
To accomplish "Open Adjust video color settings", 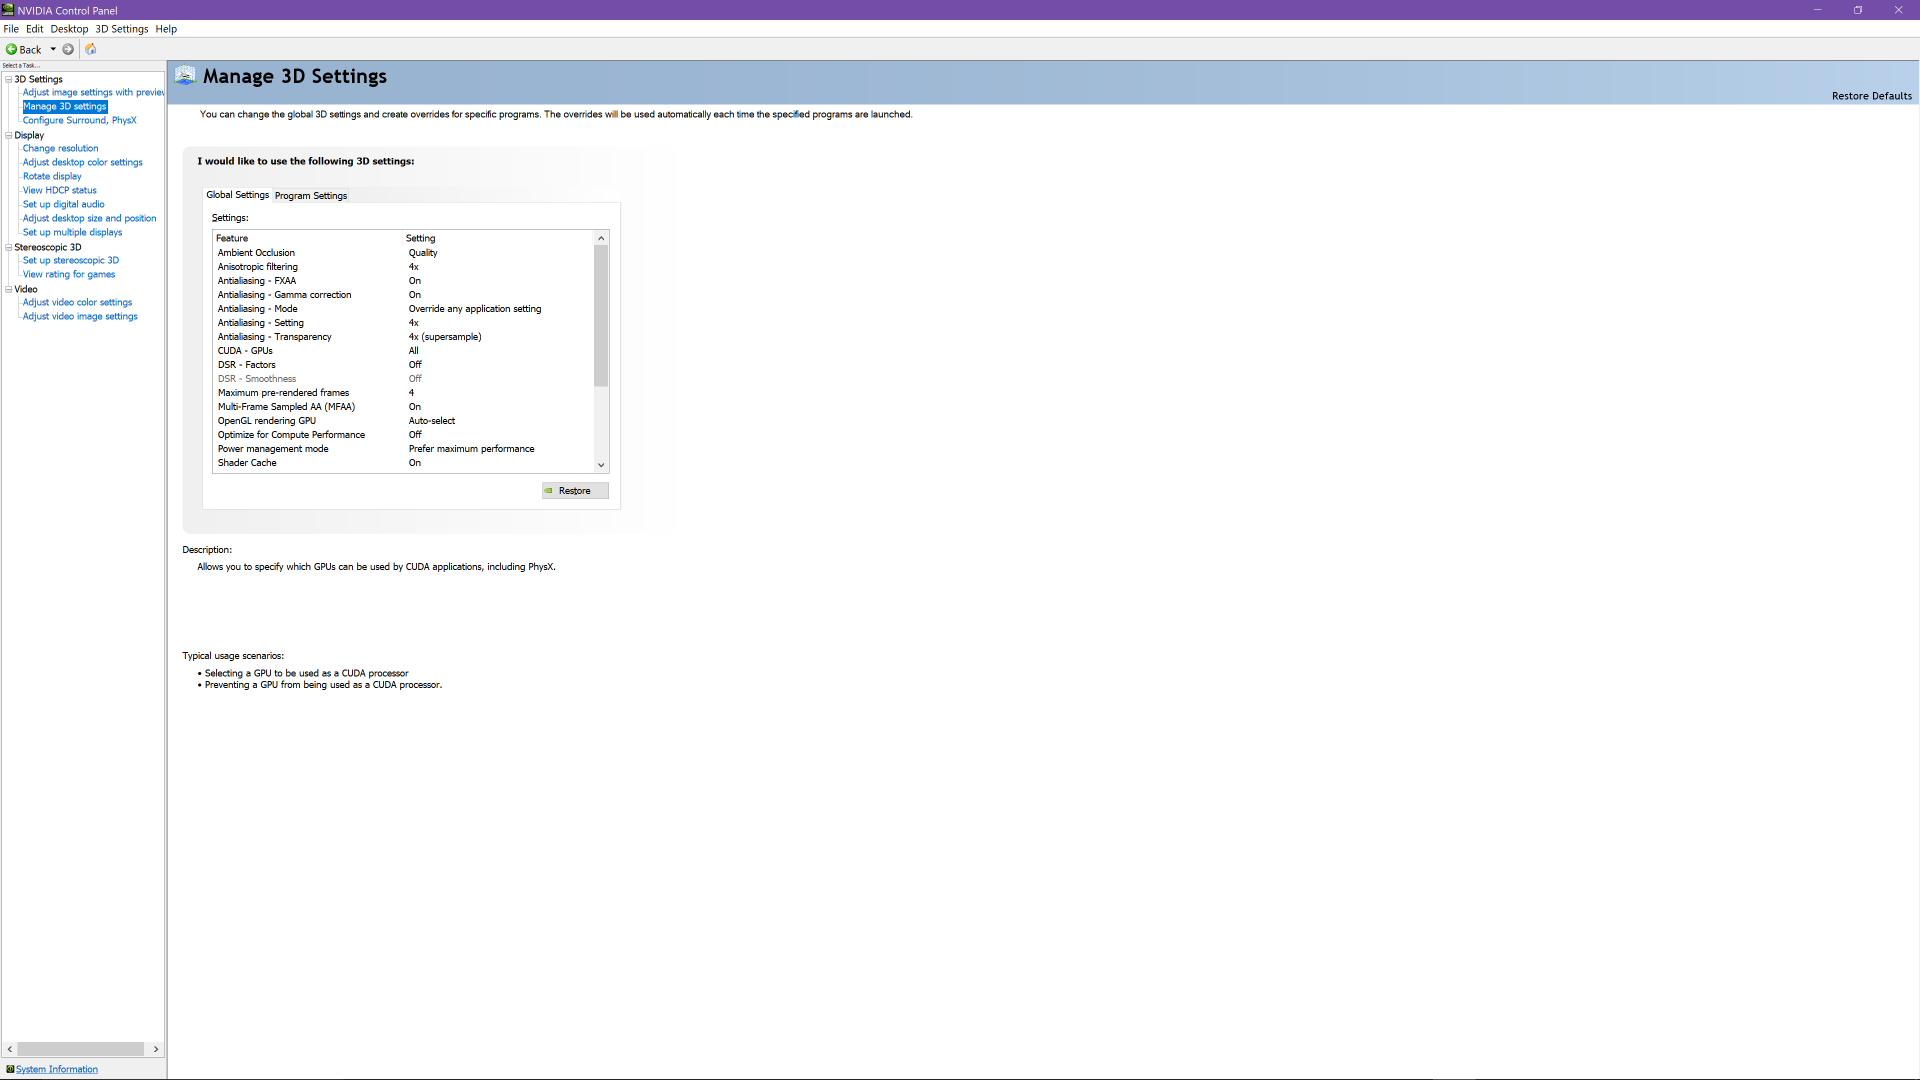I will 78,302.
